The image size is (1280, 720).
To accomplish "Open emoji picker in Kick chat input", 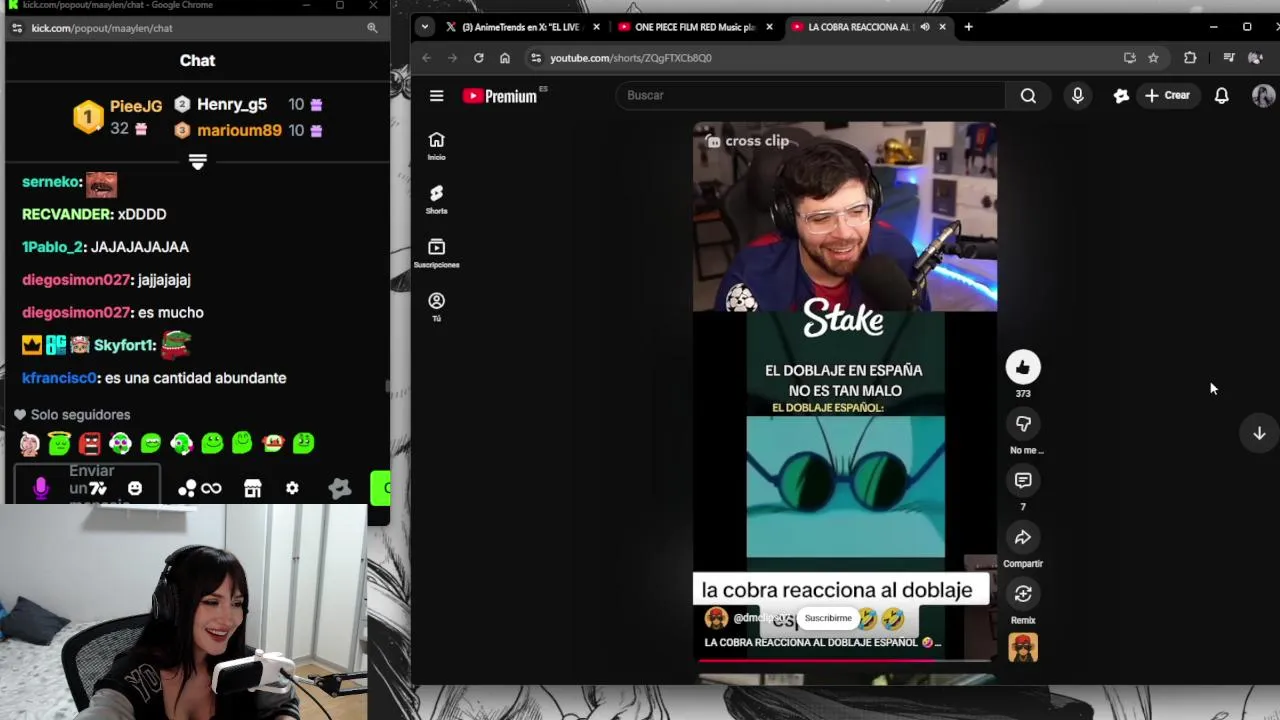I will pos(135,488).
